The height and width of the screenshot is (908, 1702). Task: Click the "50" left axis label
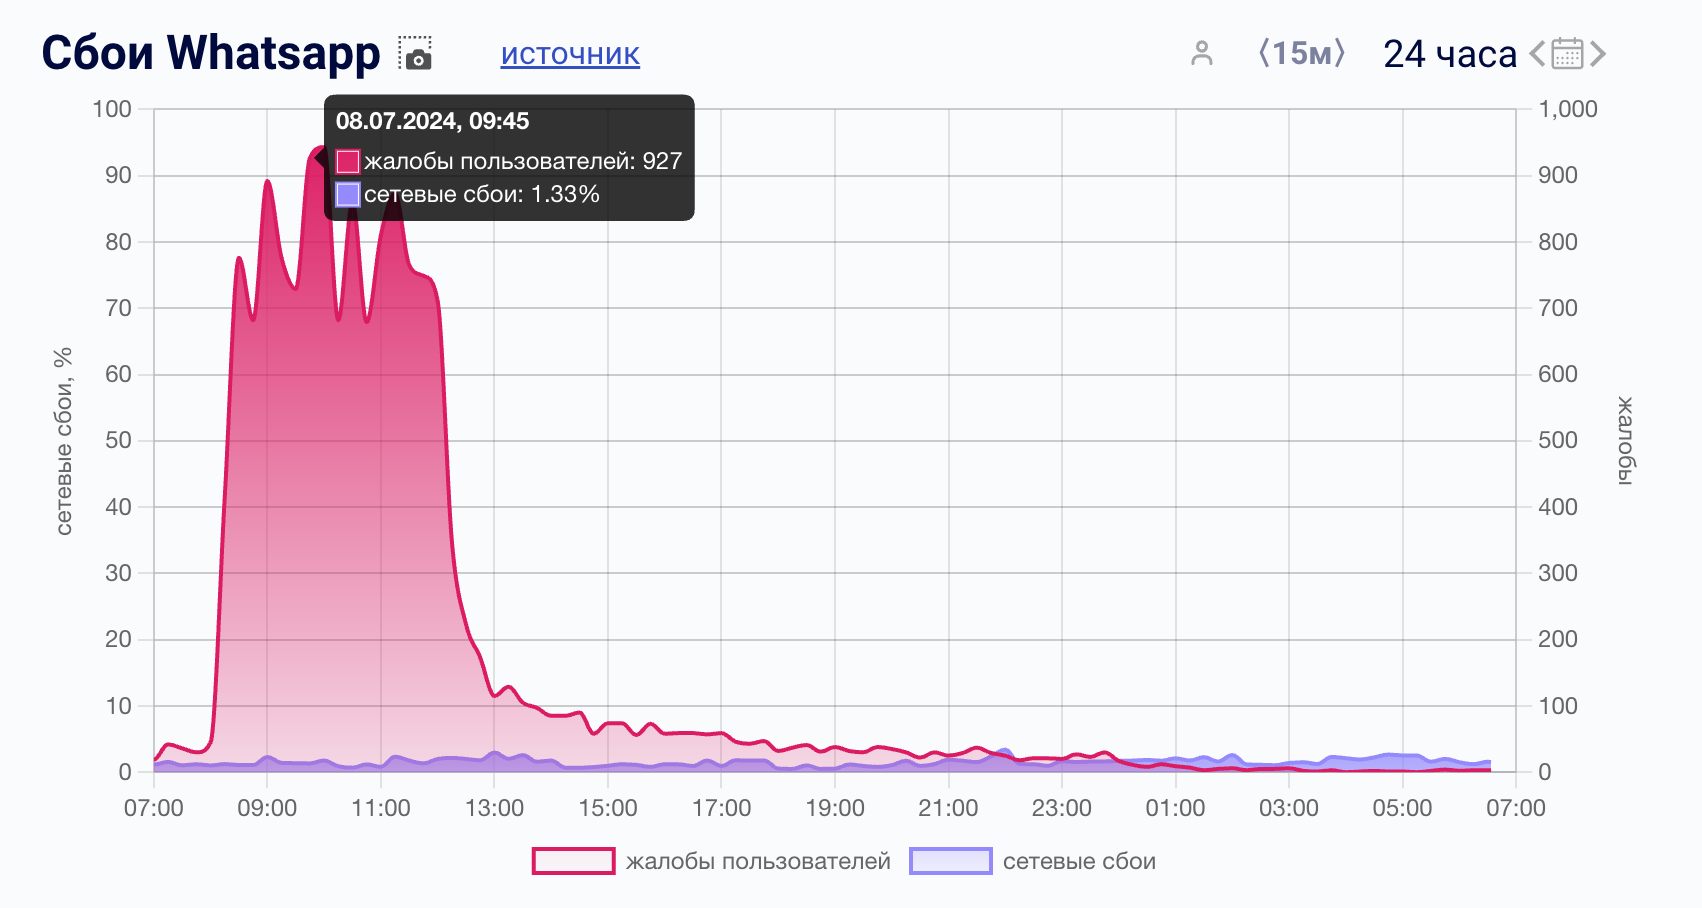click(119, 440)
